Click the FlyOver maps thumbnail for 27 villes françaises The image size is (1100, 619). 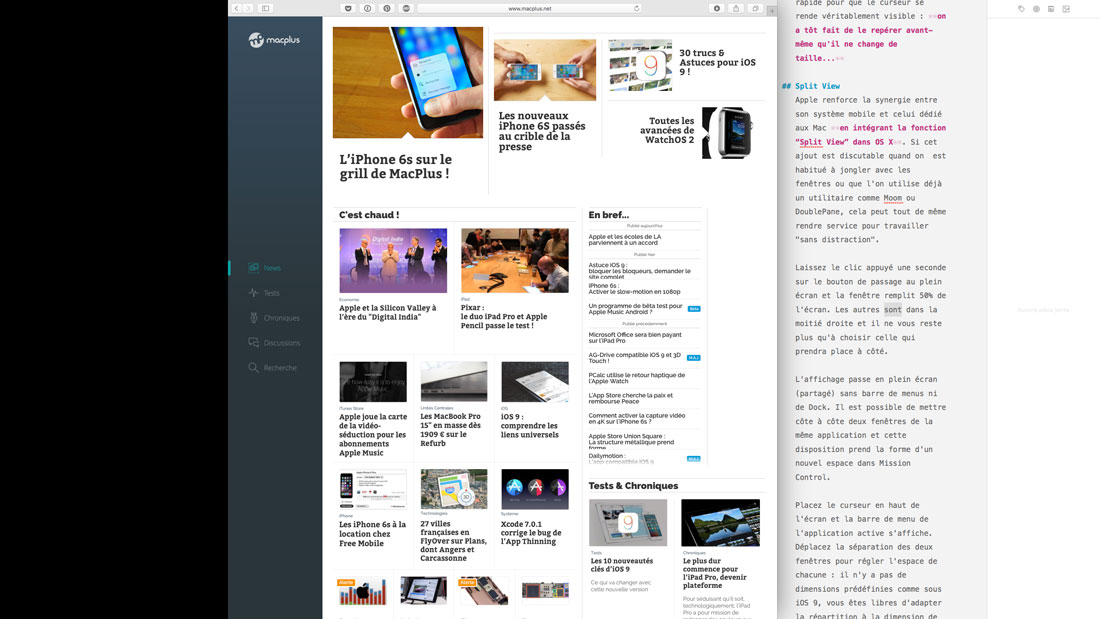click(x=454, y=488)
